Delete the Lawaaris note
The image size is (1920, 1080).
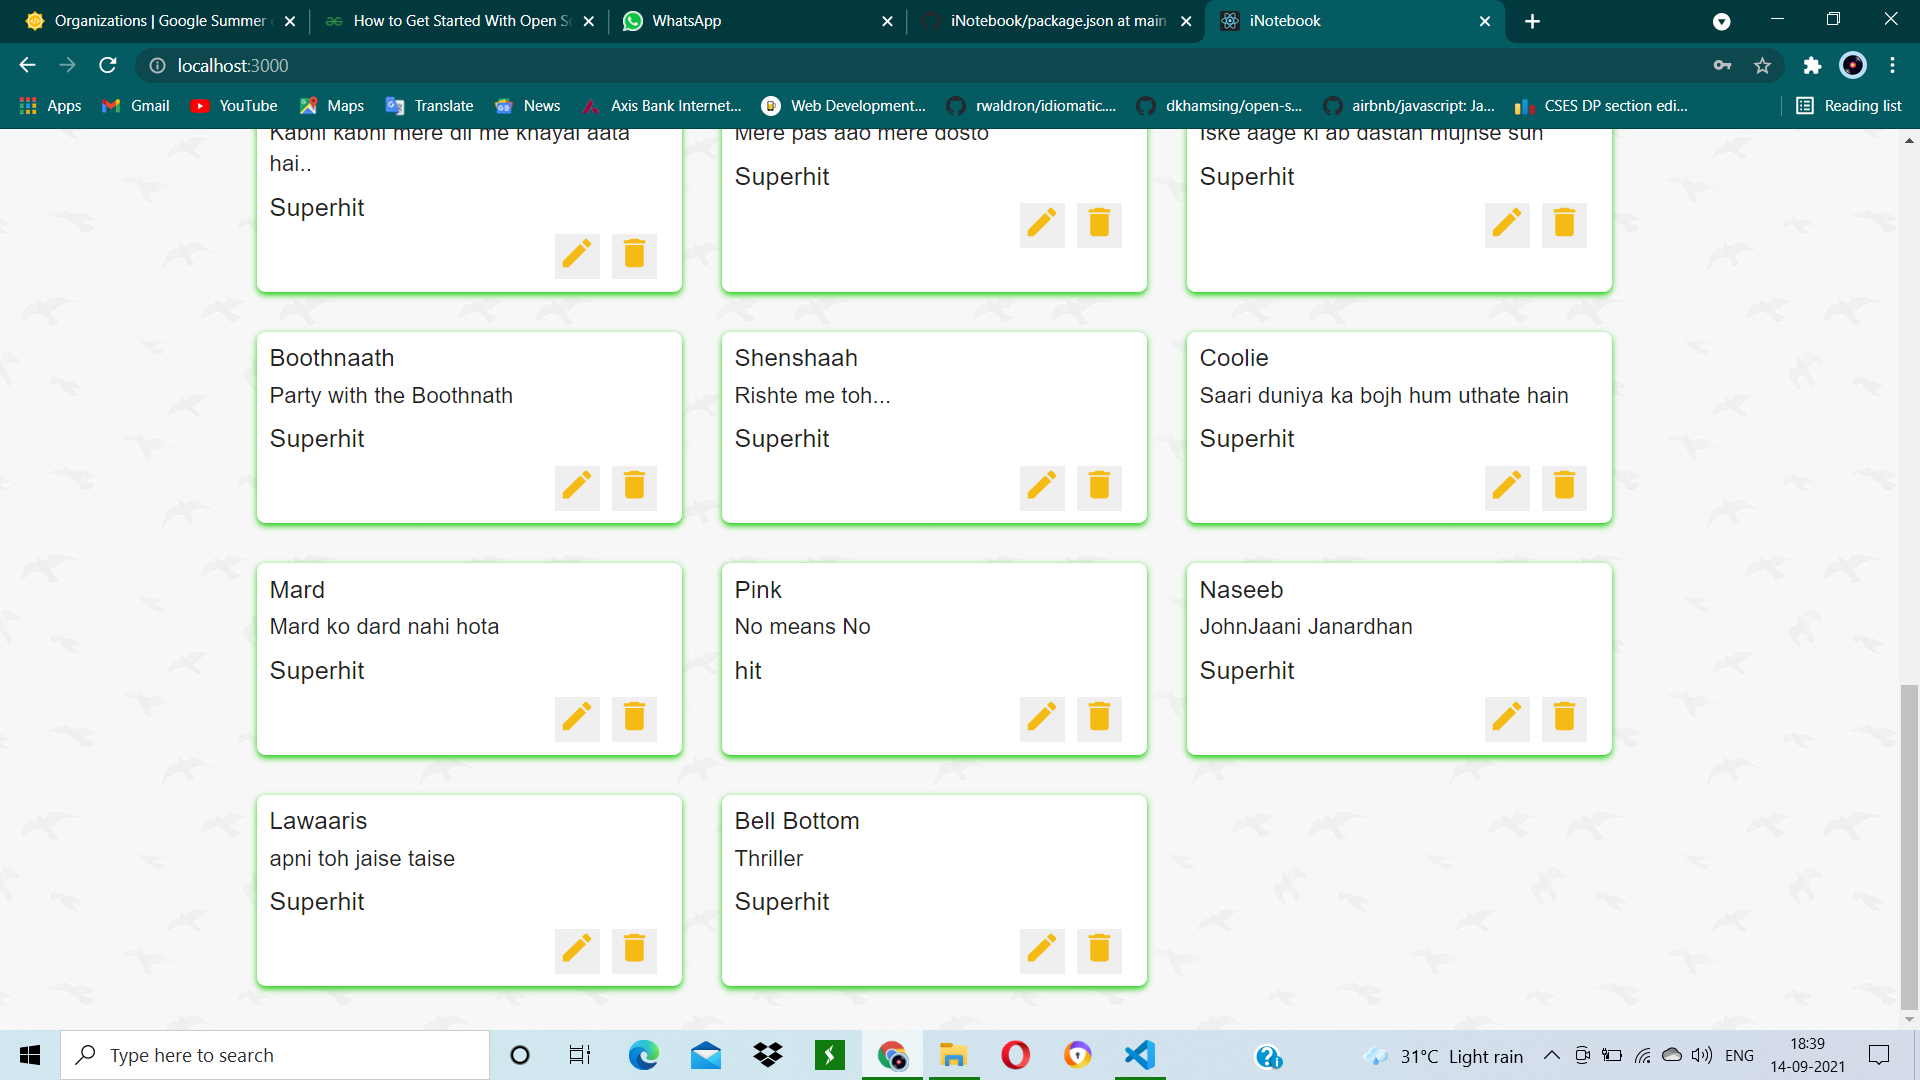(x=633, y=950)
